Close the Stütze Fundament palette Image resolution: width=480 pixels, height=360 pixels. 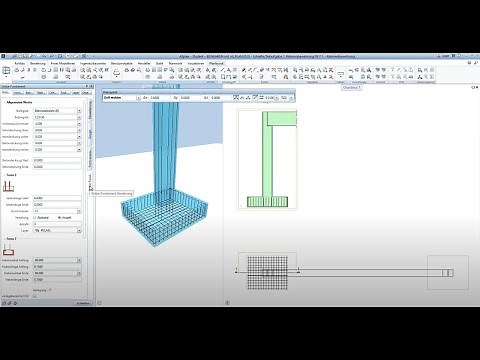91,86
